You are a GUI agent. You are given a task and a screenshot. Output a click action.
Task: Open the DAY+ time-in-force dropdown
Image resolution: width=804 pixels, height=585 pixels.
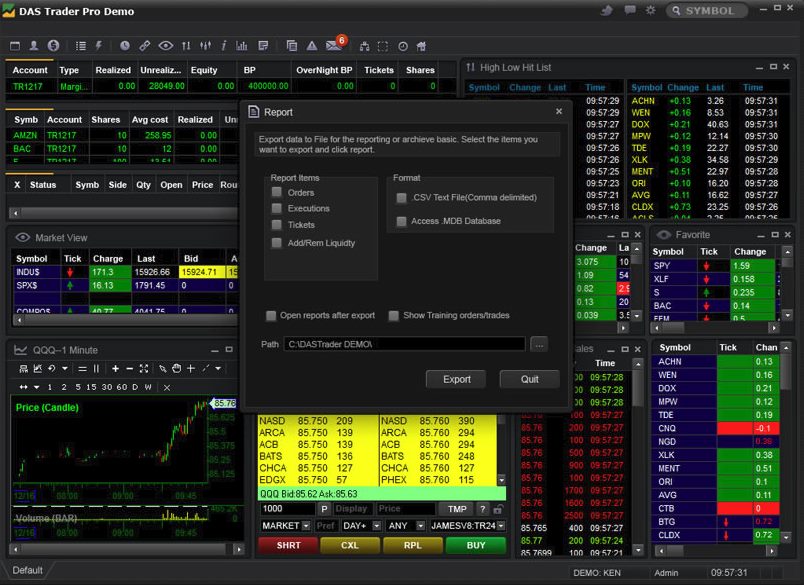click(361, 526)
